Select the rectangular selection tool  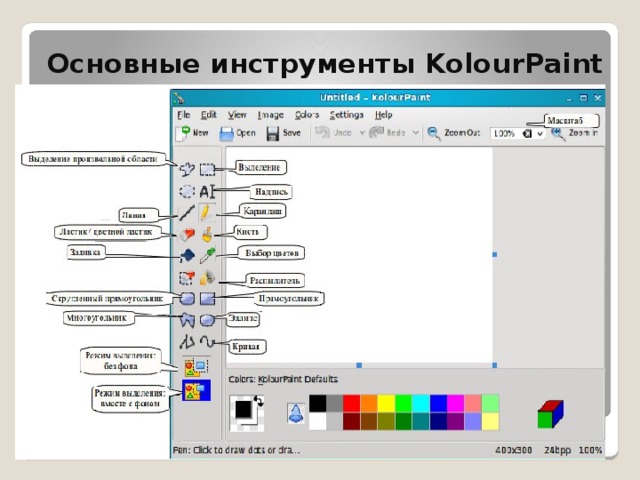tap(207, 169)
